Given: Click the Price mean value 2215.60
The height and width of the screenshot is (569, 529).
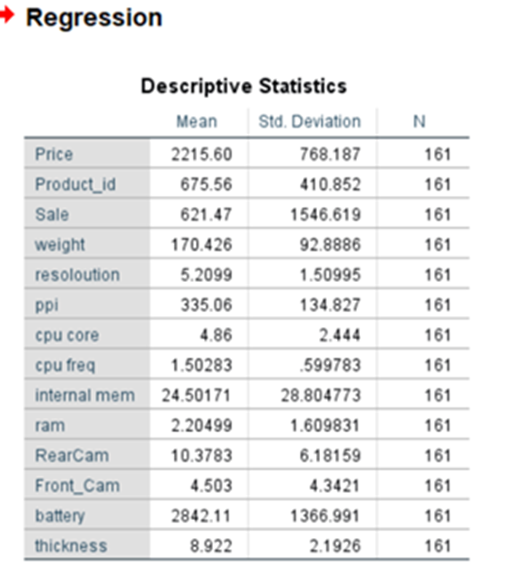Looking at the screenshot, I should (x=202, y=154).
